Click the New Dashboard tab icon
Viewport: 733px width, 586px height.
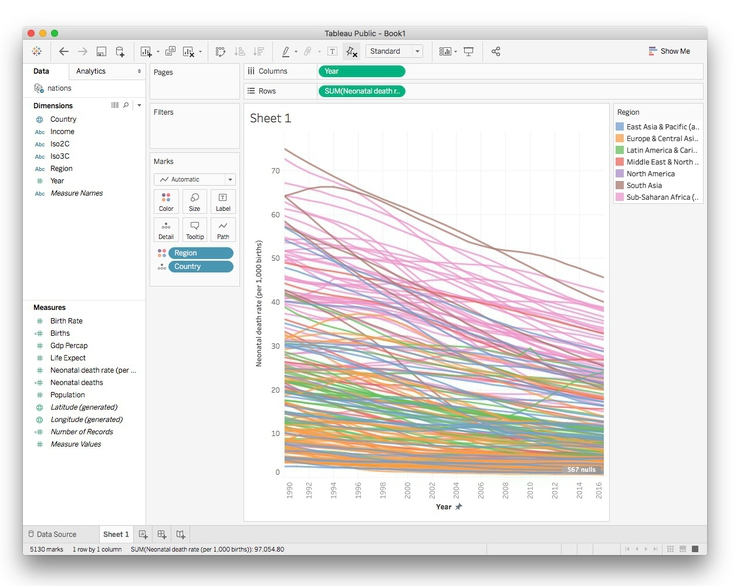pos(162,534)
